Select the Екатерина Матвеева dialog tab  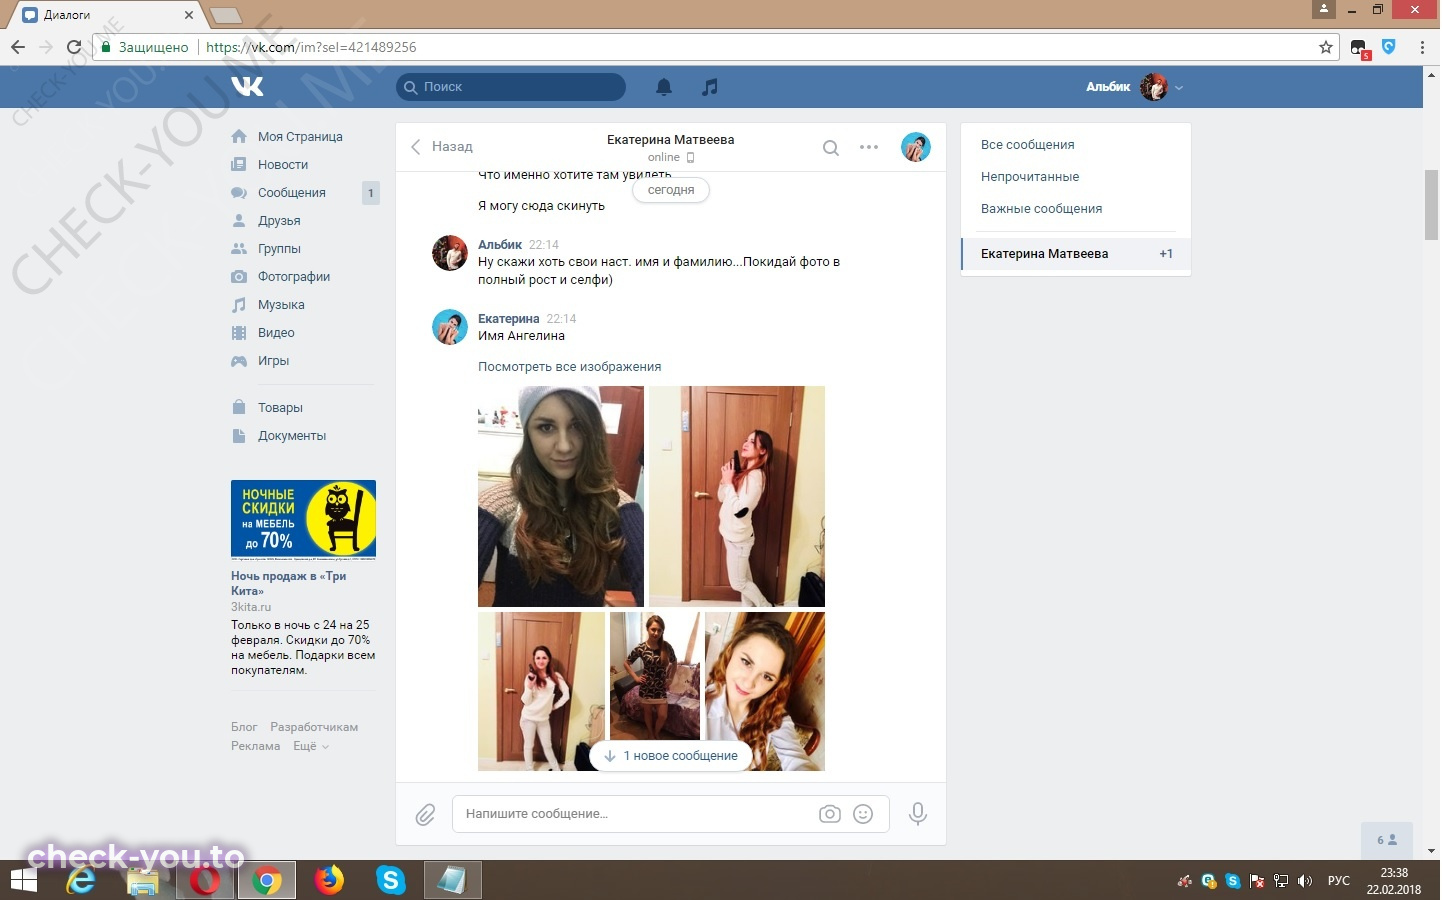click(1076, 254)
